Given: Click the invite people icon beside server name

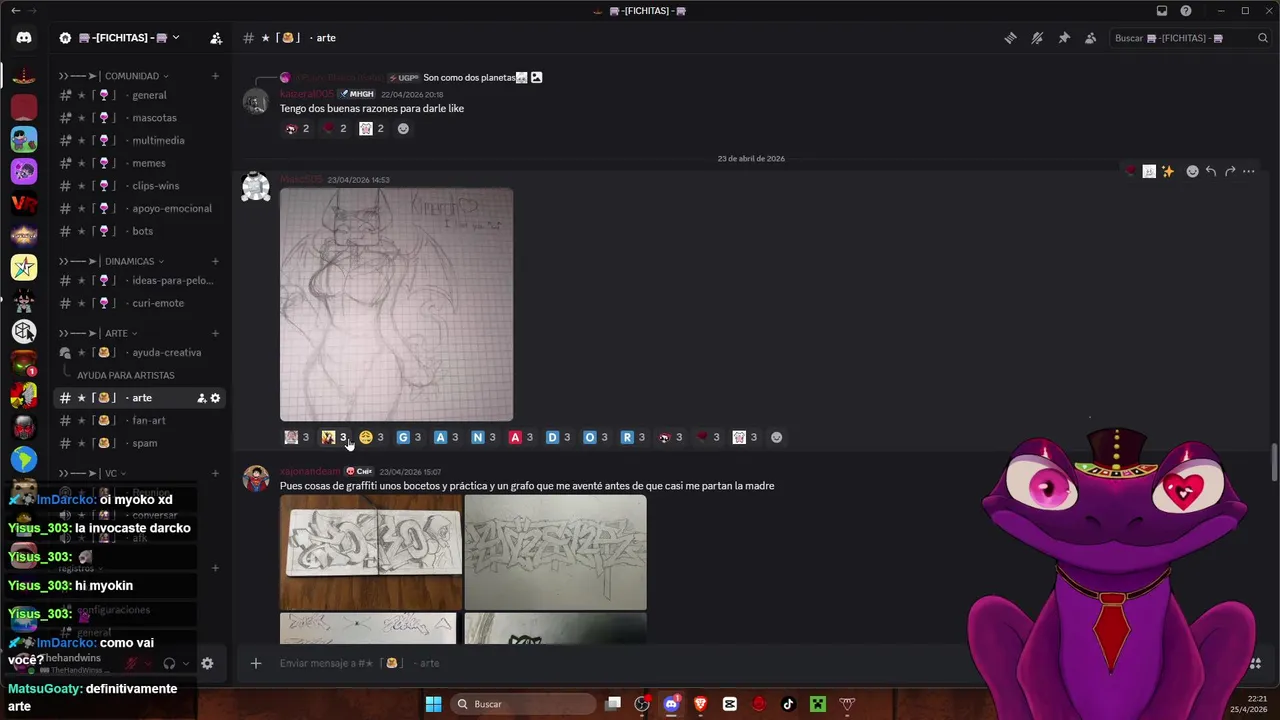Looking at the screenshot, I should tap(216, 38).
